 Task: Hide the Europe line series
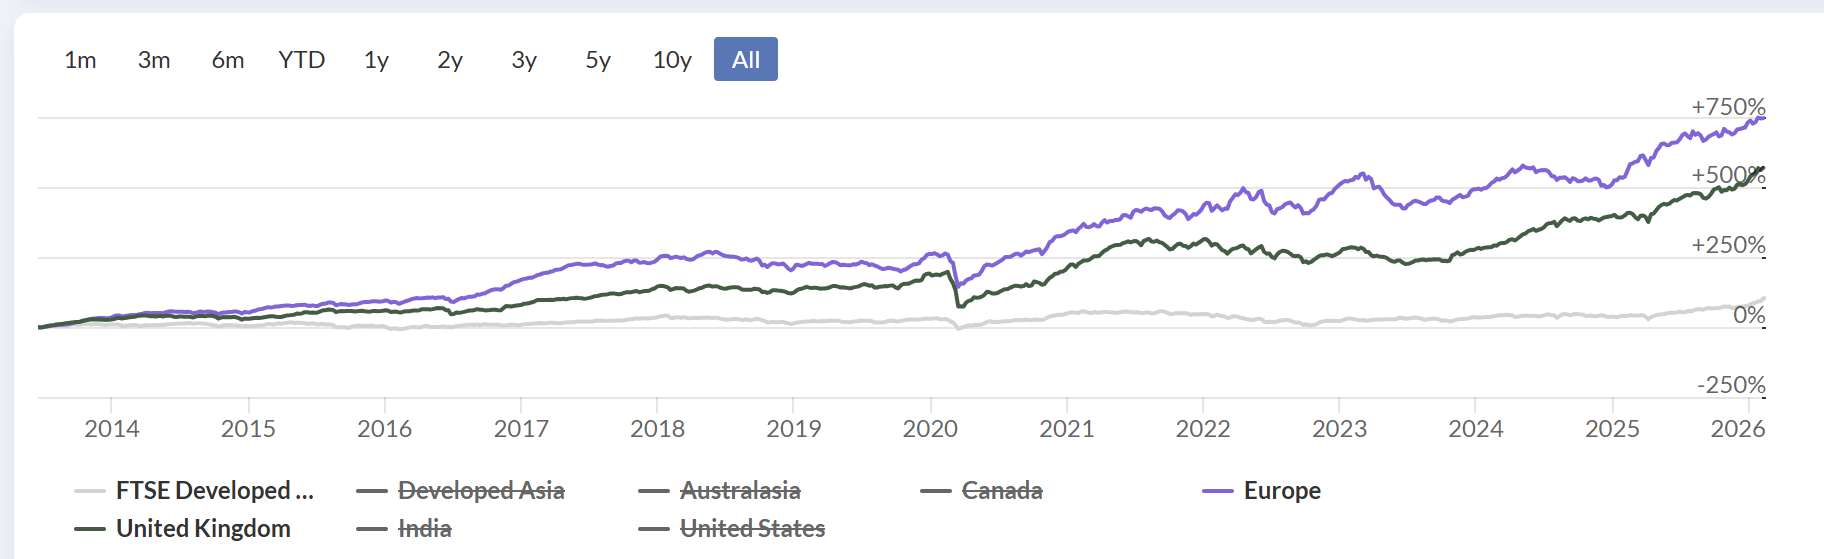(x=1282, y=491)
